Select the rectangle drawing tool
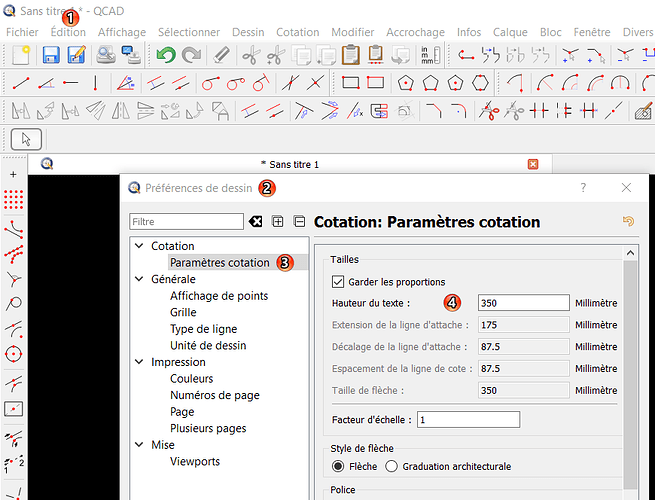655x500 pixels. point(350,82)
